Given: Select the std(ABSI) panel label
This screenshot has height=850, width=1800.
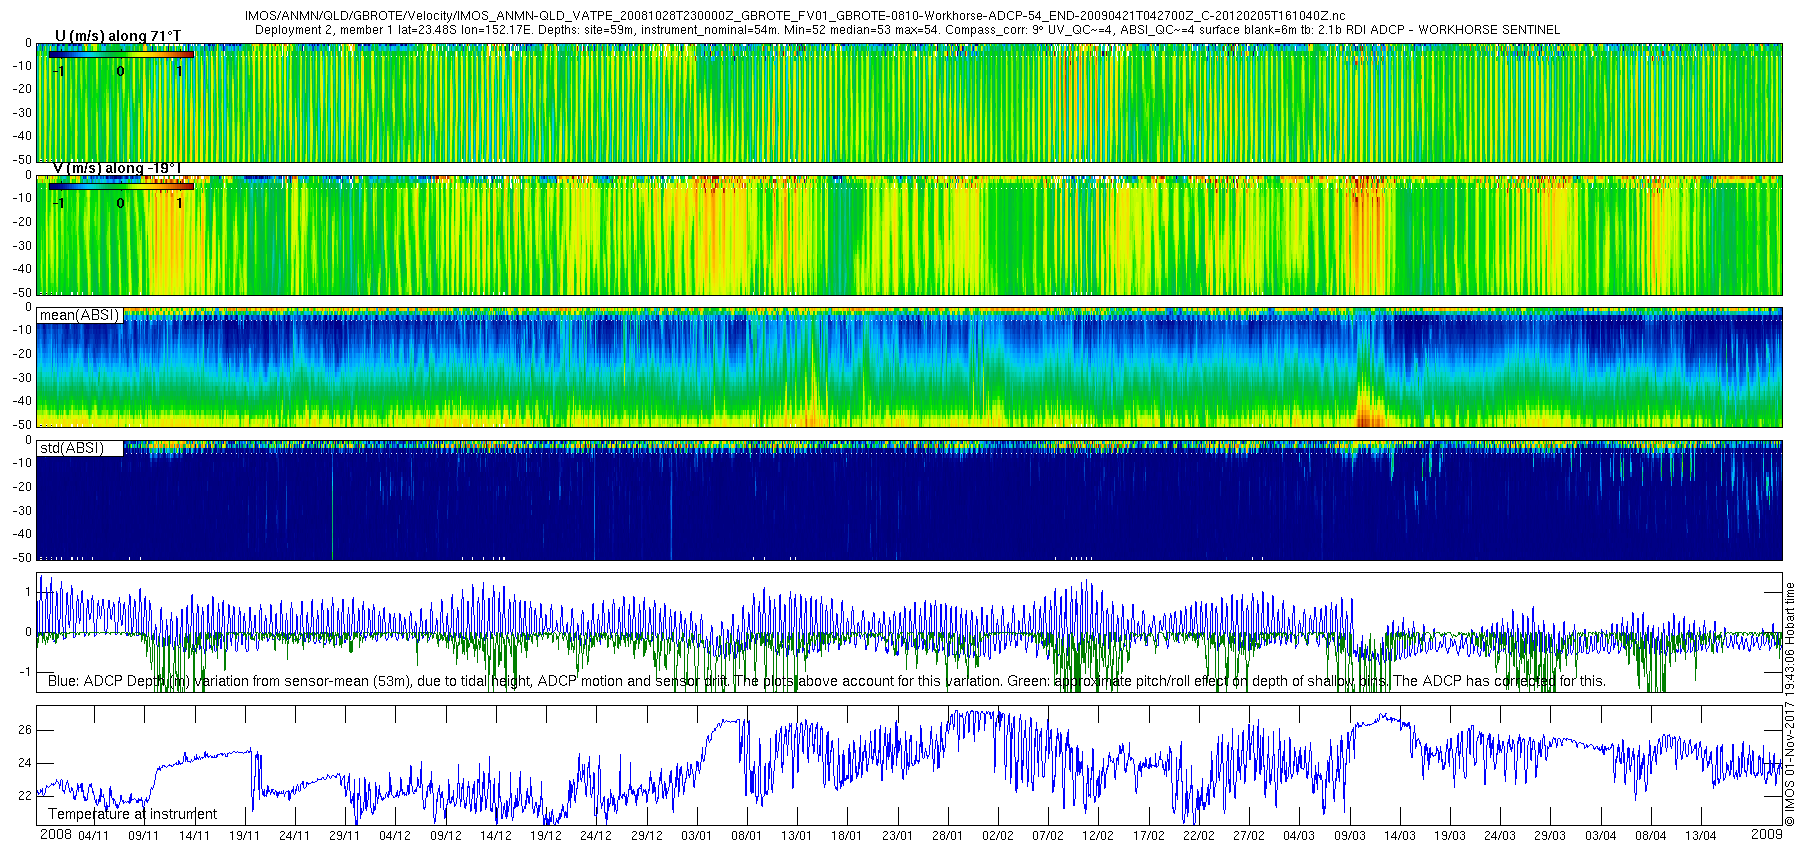Looking at the screenshot, I should tap(71, 448).
